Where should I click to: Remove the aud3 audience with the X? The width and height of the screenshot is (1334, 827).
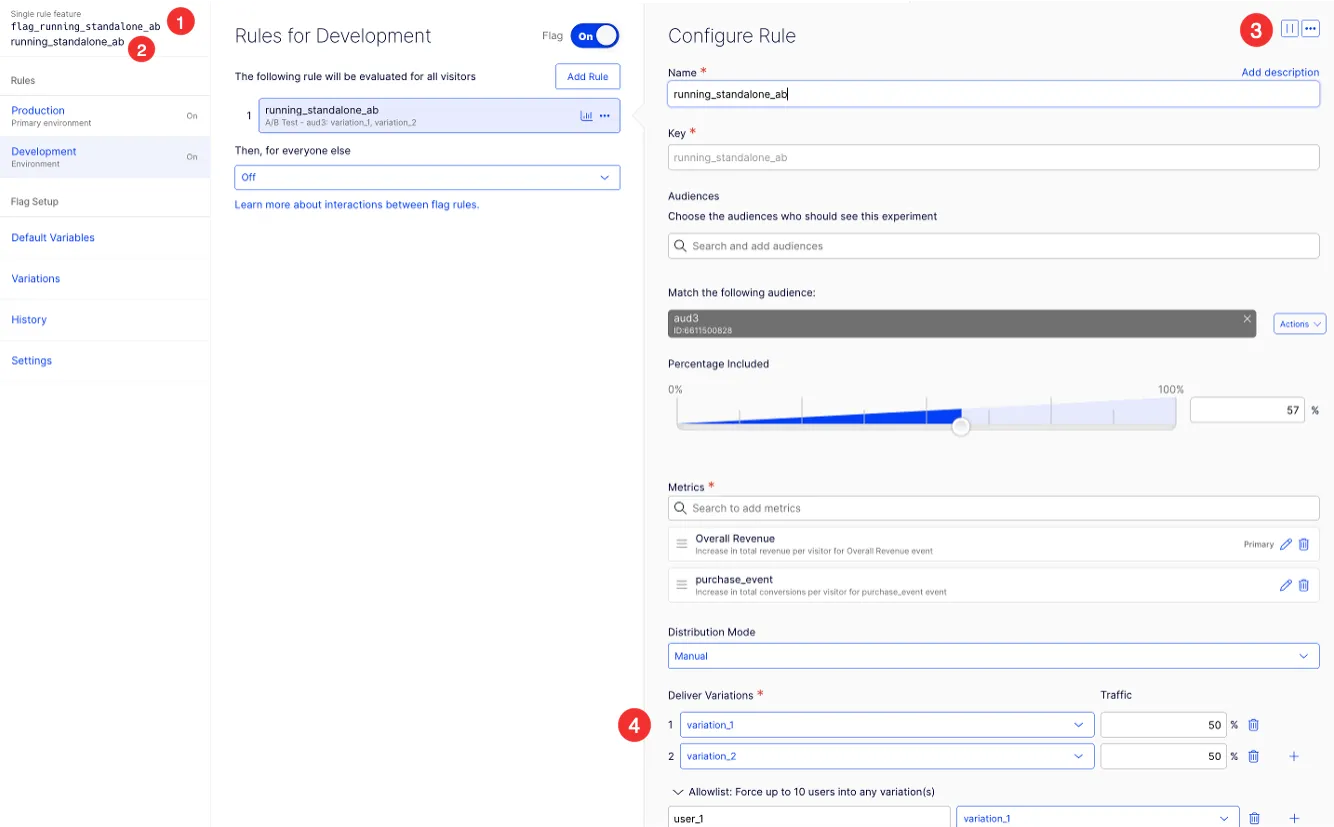(1247, 319)
